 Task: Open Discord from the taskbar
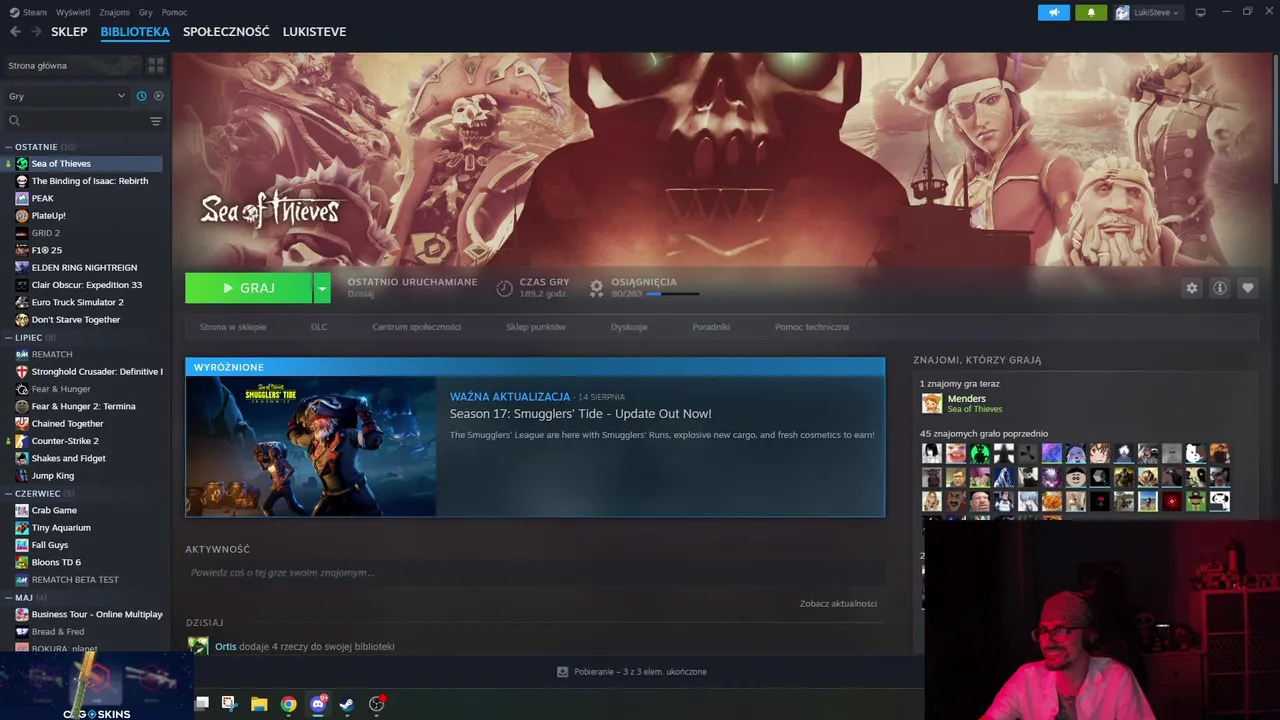[318, 704]
